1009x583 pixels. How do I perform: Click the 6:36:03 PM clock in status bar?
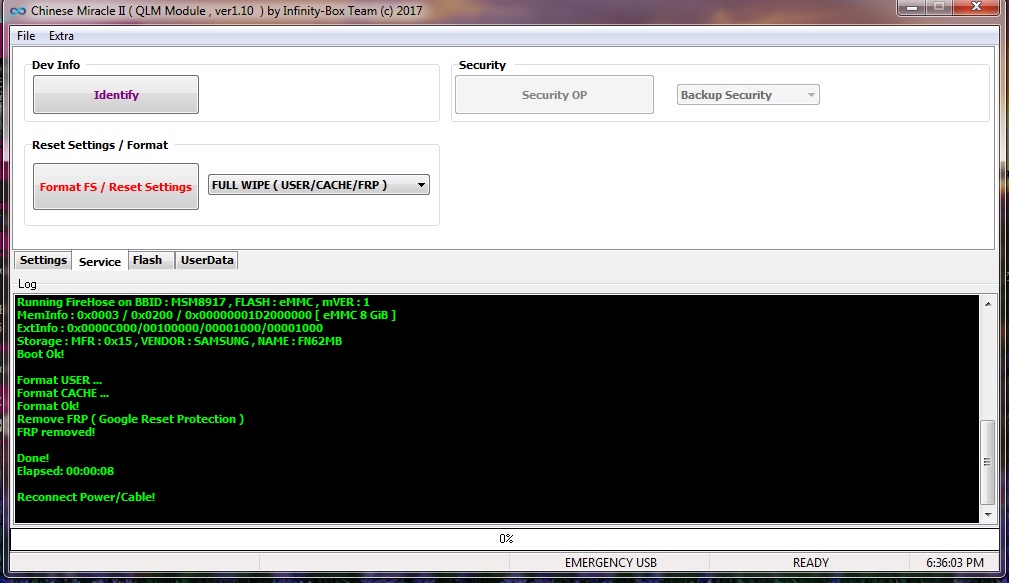955,562
